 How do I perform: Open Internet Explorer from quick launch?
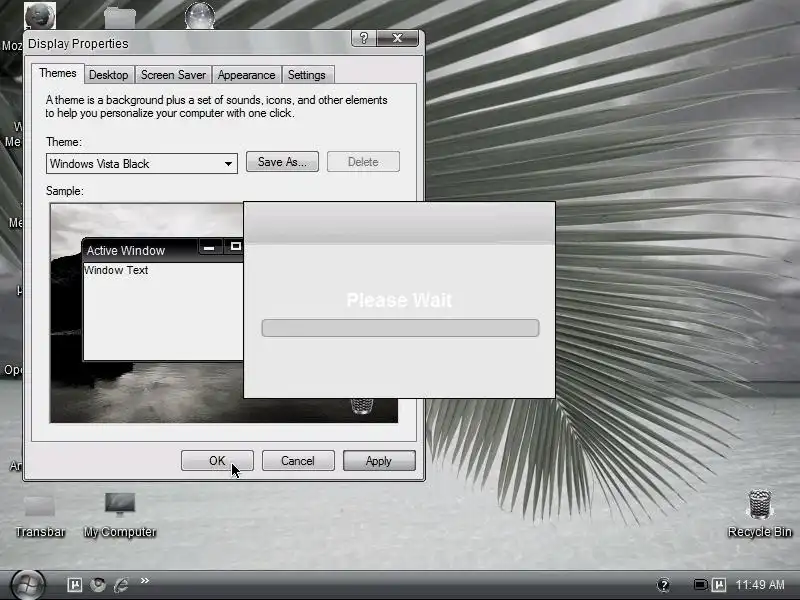tap(121, 585)
